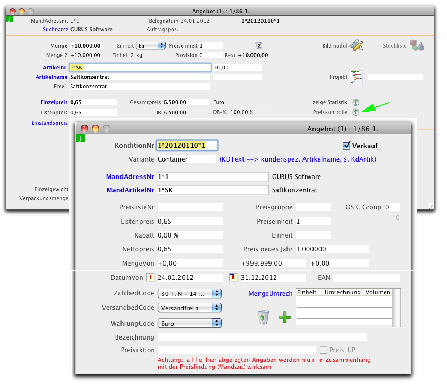
Task: Click the +999.999,00 quantity field
Action: point(273,263)
